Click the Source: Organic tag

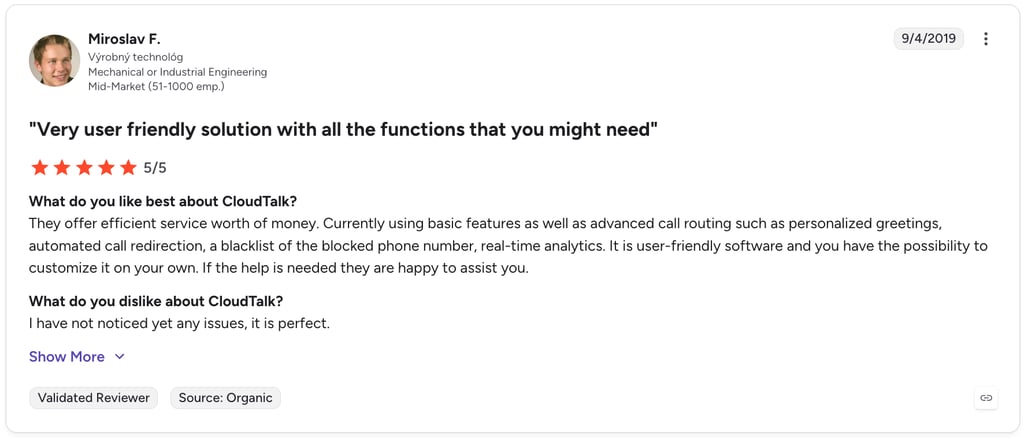[x=225, y=398]
